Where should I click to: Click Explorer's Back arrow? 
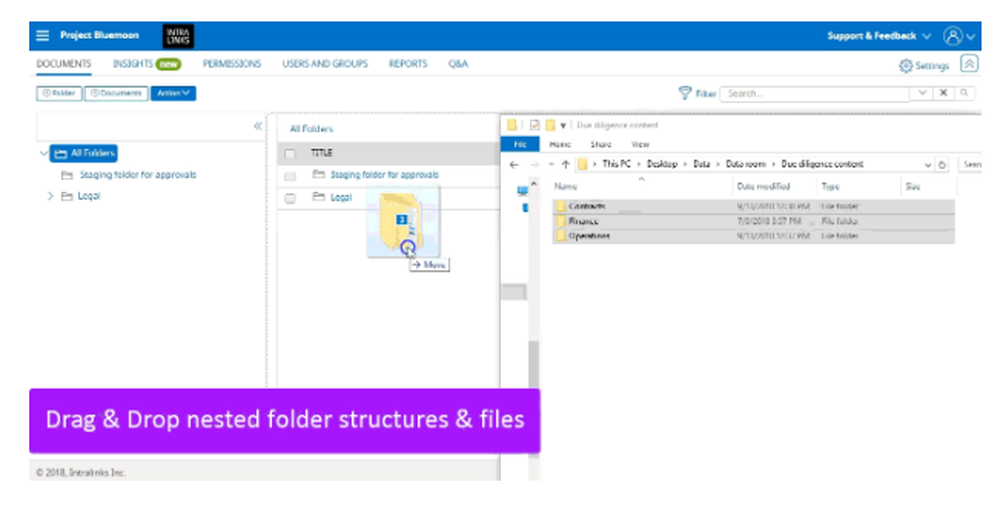coord(514,165)
